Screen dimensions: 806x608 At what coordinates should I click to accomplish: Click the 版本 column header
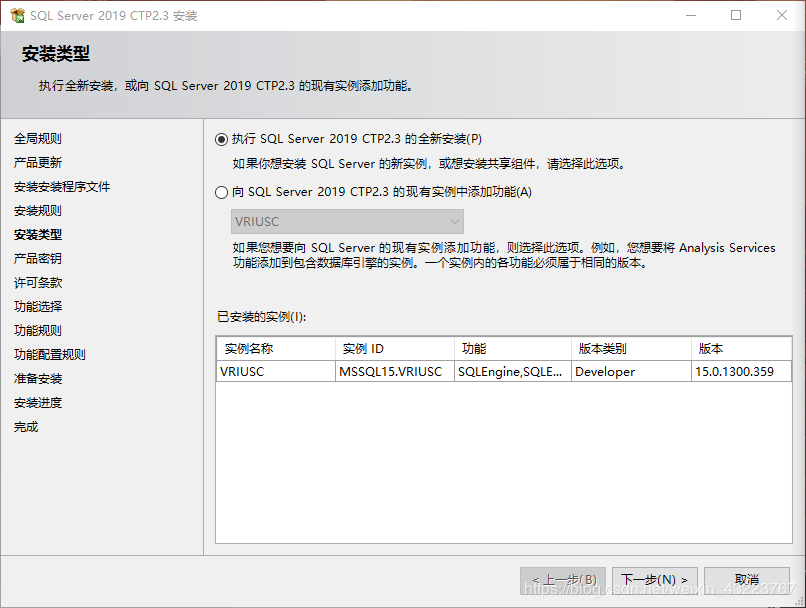[741, 348]
